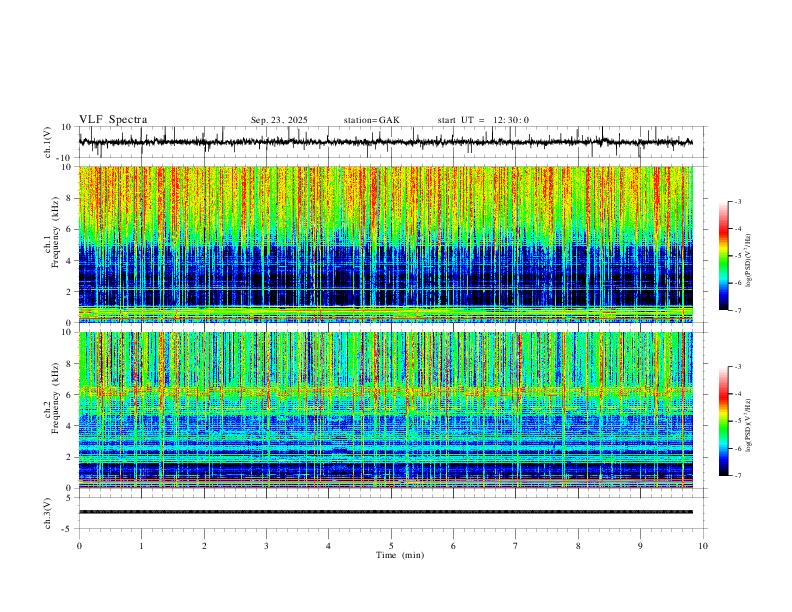792x612 pixels.
Task: Click the "6" kHz tick on ch.2 frequency axis
Action: coord(69,395)
